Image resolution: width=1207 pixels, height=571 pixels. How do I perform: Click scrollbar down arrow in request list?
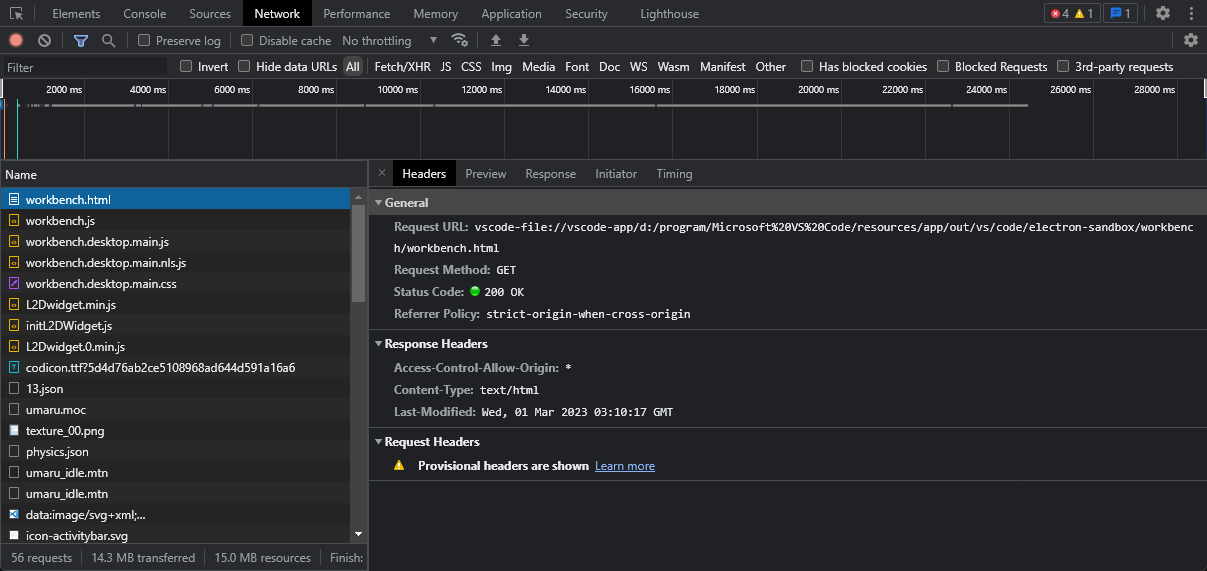[x=359, y=536]
